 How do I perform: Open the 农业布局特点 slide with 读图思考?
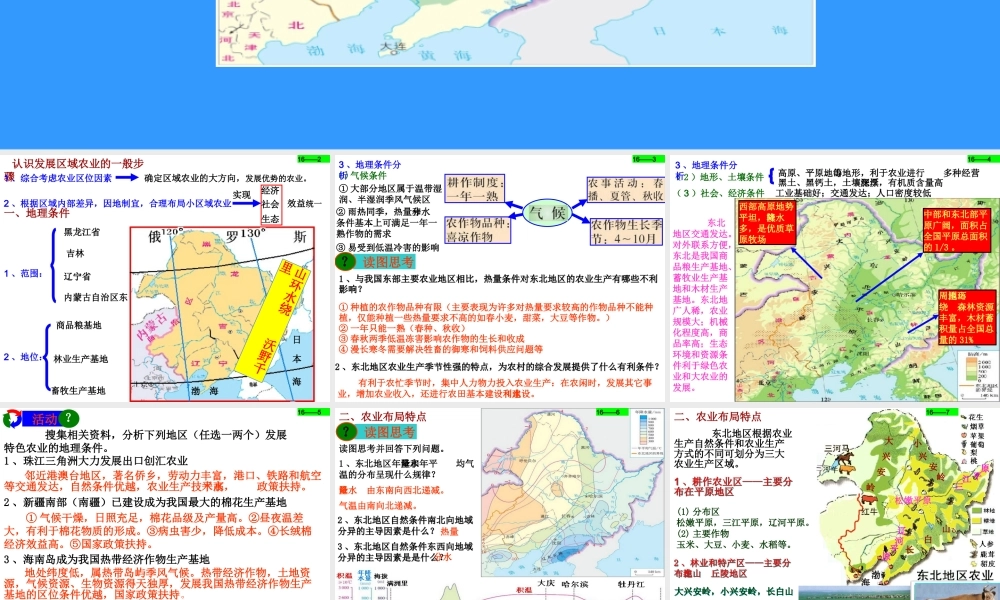point(500,504)
